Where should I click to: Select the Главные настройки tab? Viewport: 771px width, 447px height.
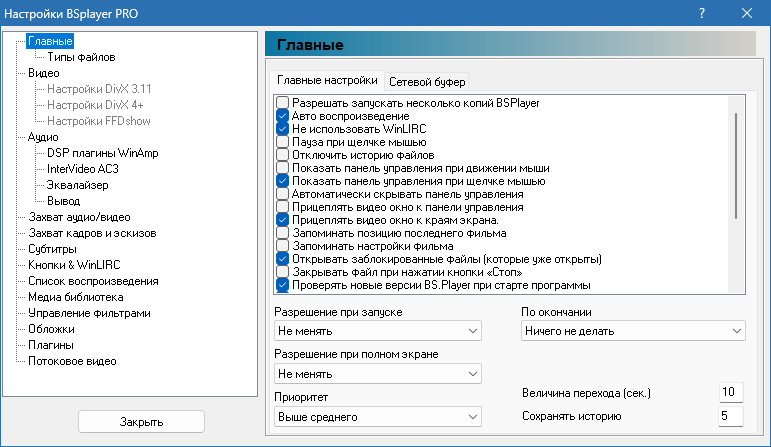pyautogui.click(x=327, y=80)
